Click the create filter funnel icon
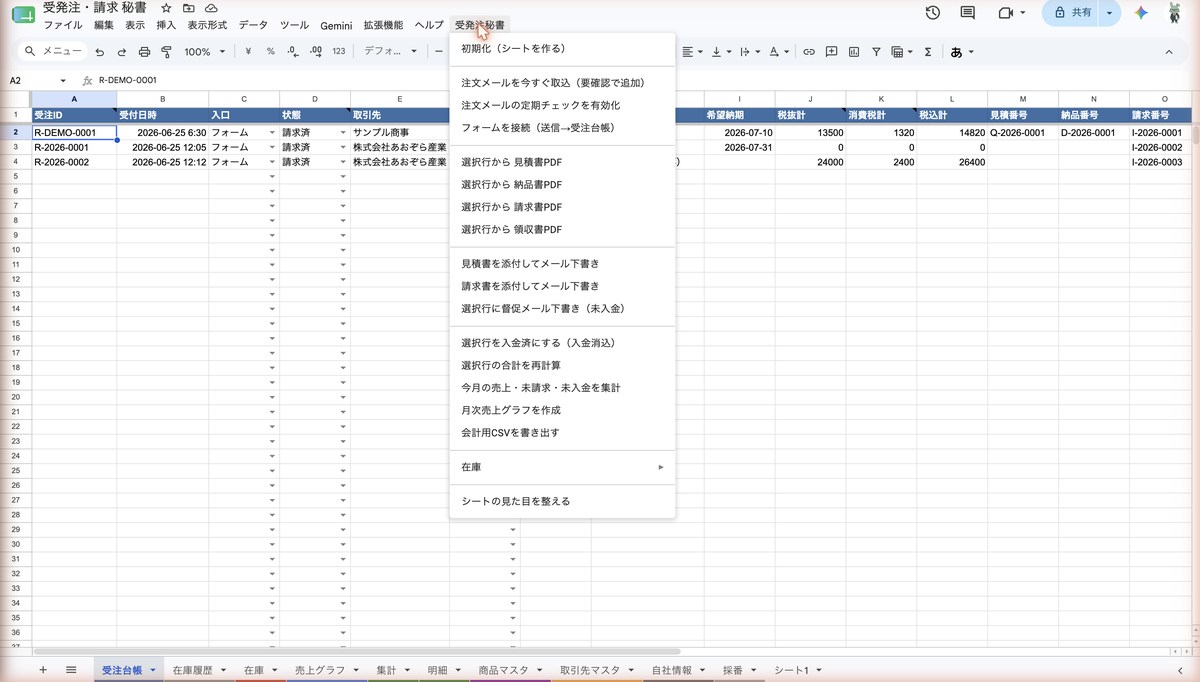Image resolution: width=1200 pixels, height=682 pixels. pyautogui.click(x=876, y=51)
